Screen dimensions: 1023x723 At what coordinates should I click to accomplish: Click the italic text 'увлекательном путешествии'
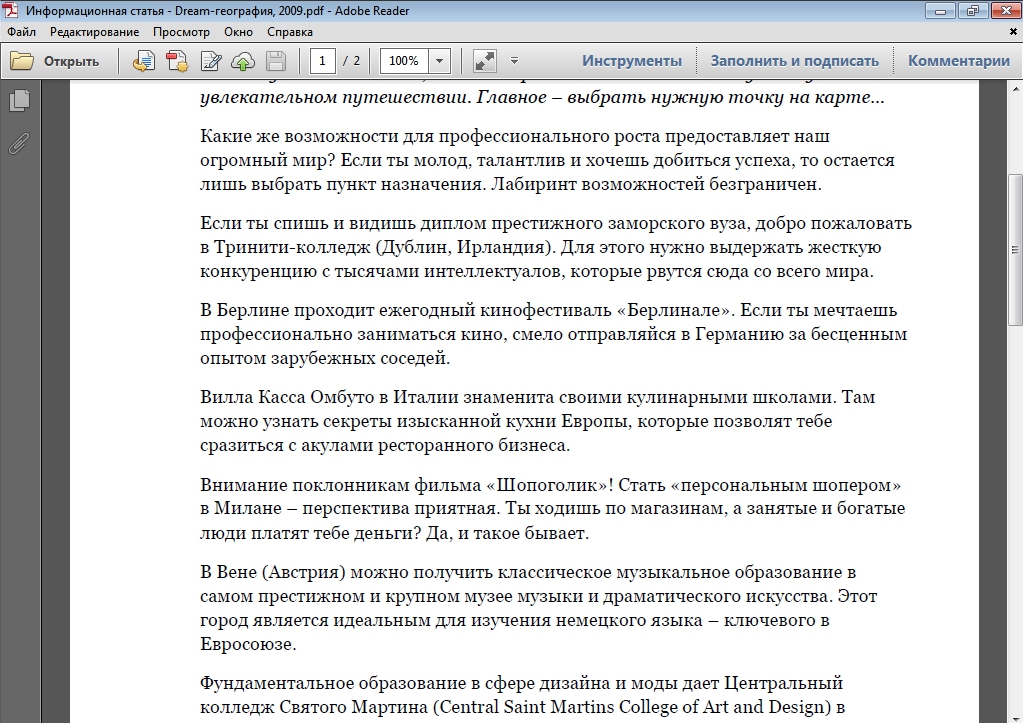(333, 97)
